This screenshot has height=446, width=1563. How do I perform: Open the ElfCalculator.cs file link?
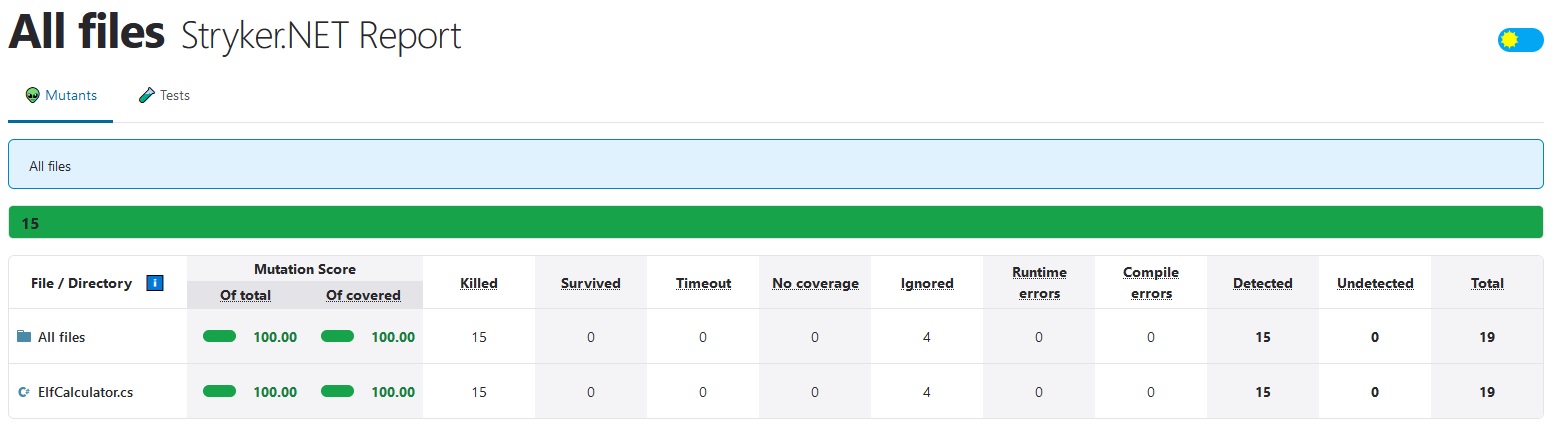point(85,392)
